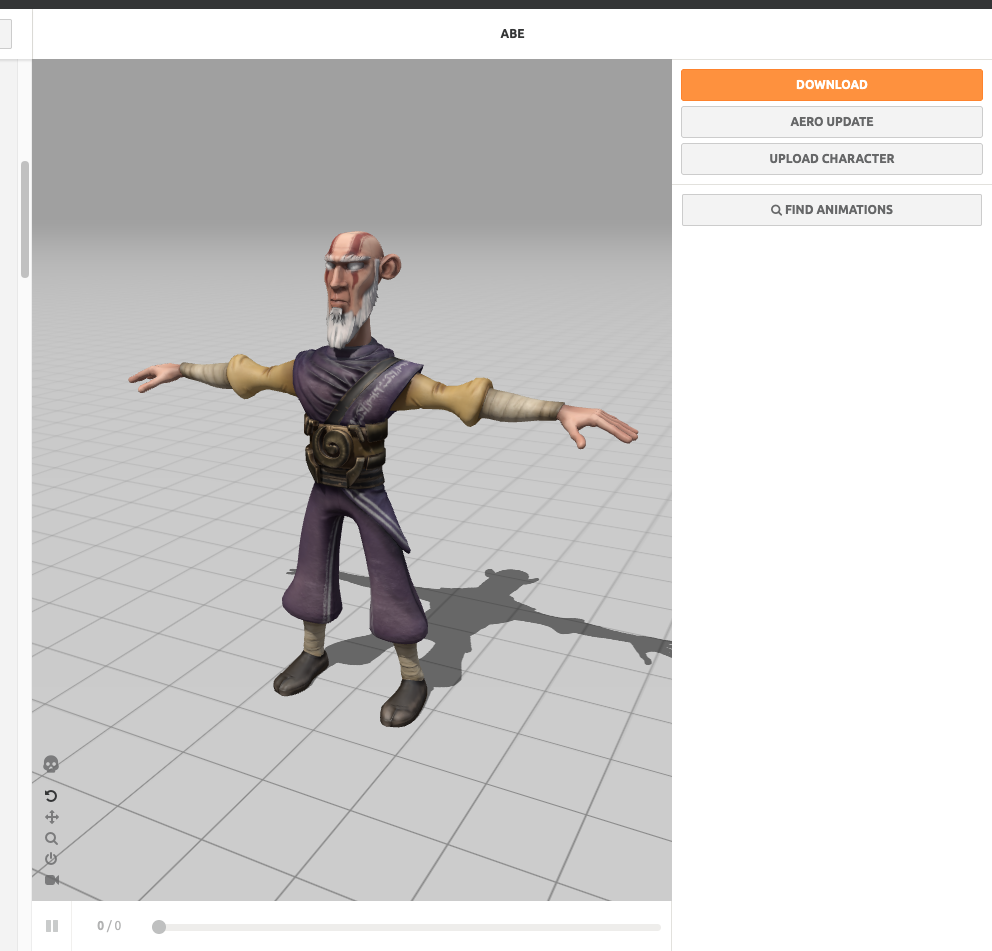Toggle the video camera follow icon
992x951 pixels.
pyautogui.click(x=51, y=880)
